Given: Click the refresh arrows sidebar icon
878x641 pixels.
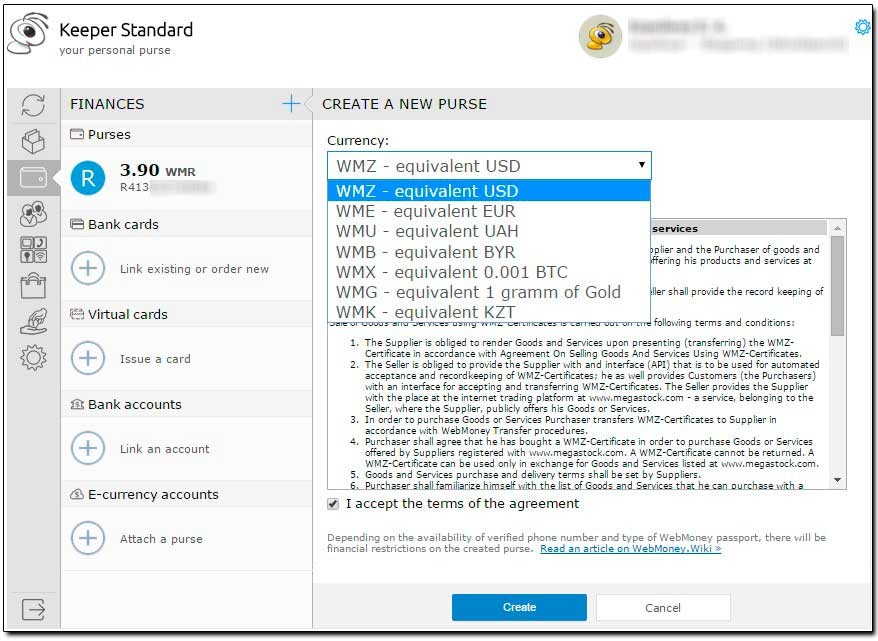Looking at the screenshot, I should [33, 106].
